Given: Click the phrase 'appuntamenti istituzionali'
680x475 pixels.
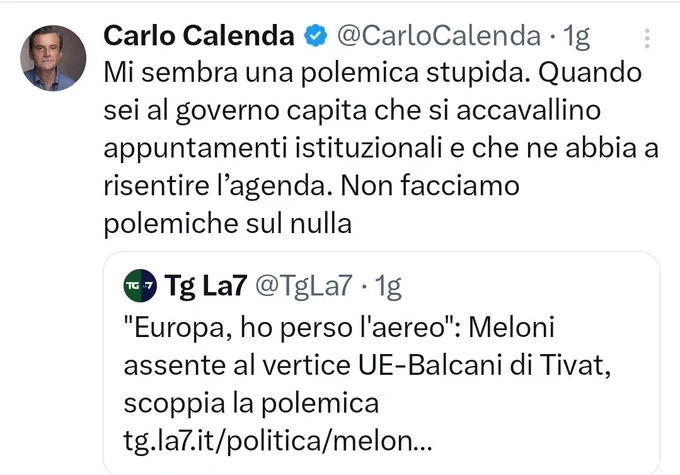Looking at the screenshot, I should pyautogui.click(x=273, y=149).
